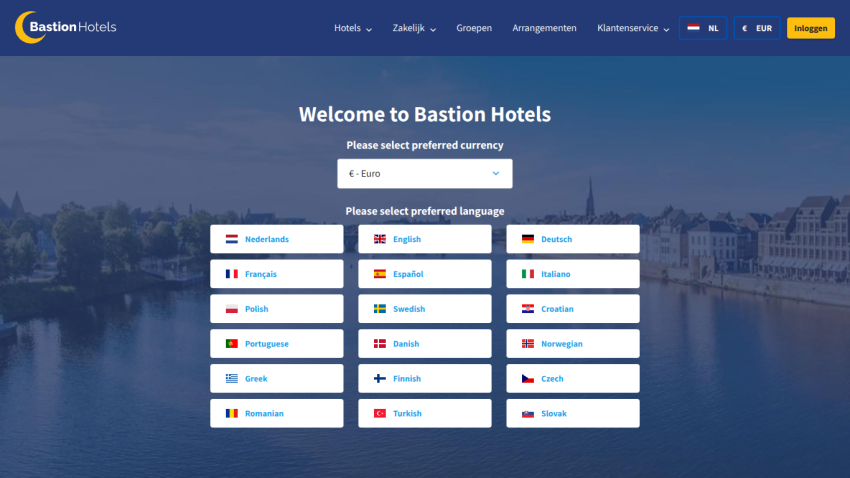The width and height of the screenshot is (850, 478).
Task: Click the Bastion Hotels moon logo
Action: click(66, 27)
